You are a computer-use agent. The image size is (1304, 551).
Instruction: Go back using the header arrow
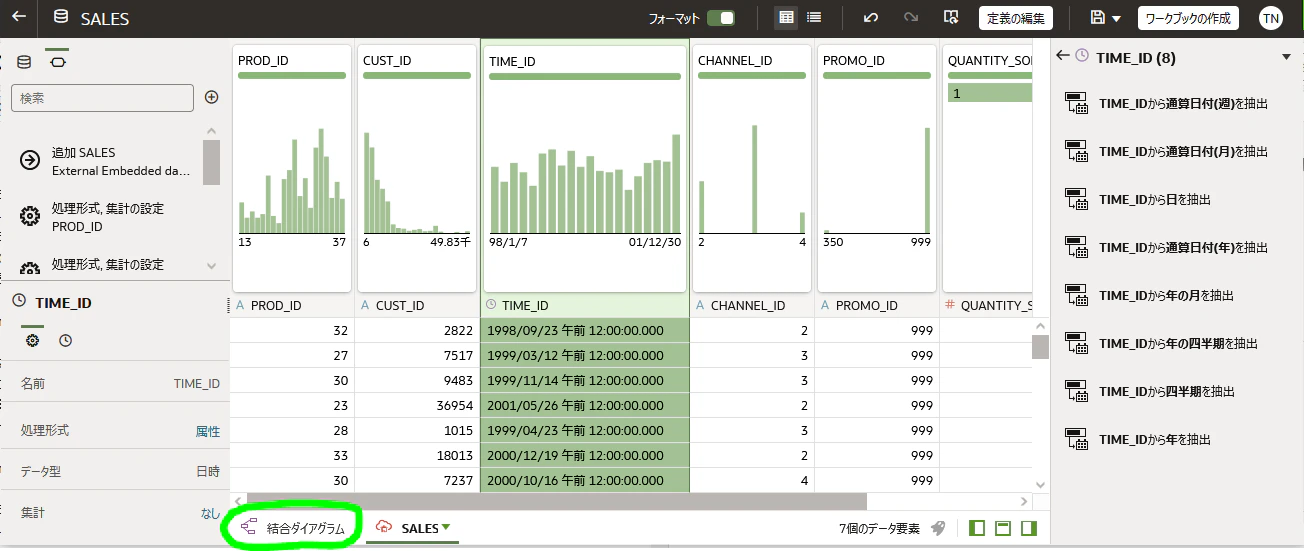point(19,18)
